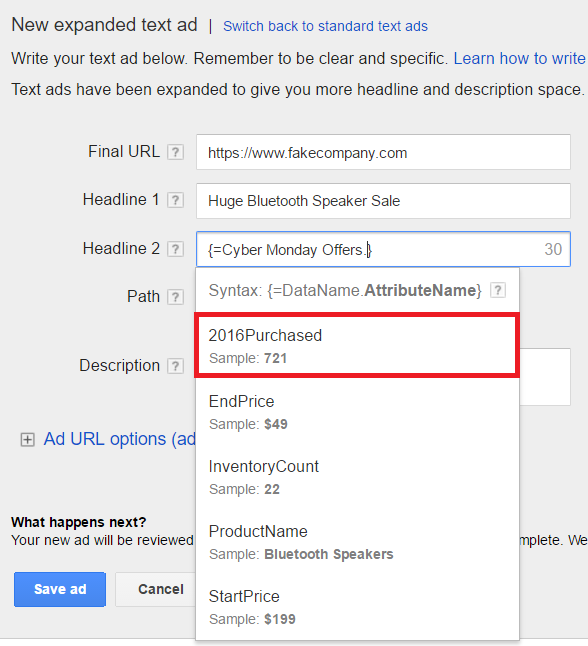
Task: Expand Ad URL options plus icon
Action: (x=28, y=440)
